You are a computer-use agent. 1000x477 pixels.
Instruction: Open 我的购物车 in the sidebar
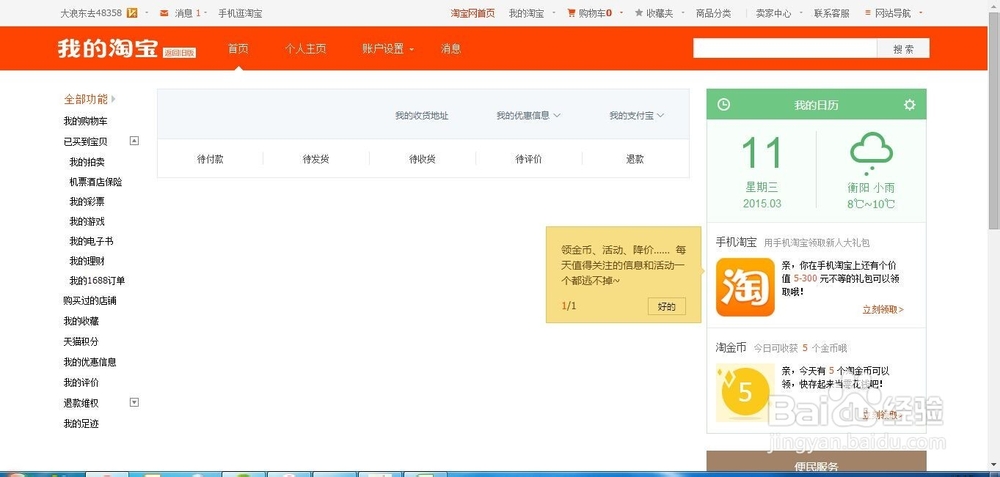(x=85, y=121)
